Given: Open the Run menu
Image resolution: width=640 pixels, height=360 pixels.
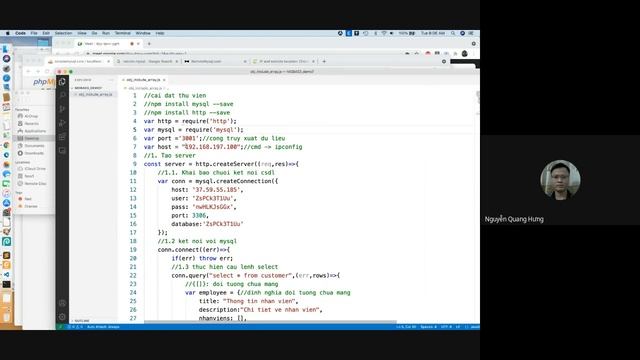Looking at the screenshot, I should (106, 33).
